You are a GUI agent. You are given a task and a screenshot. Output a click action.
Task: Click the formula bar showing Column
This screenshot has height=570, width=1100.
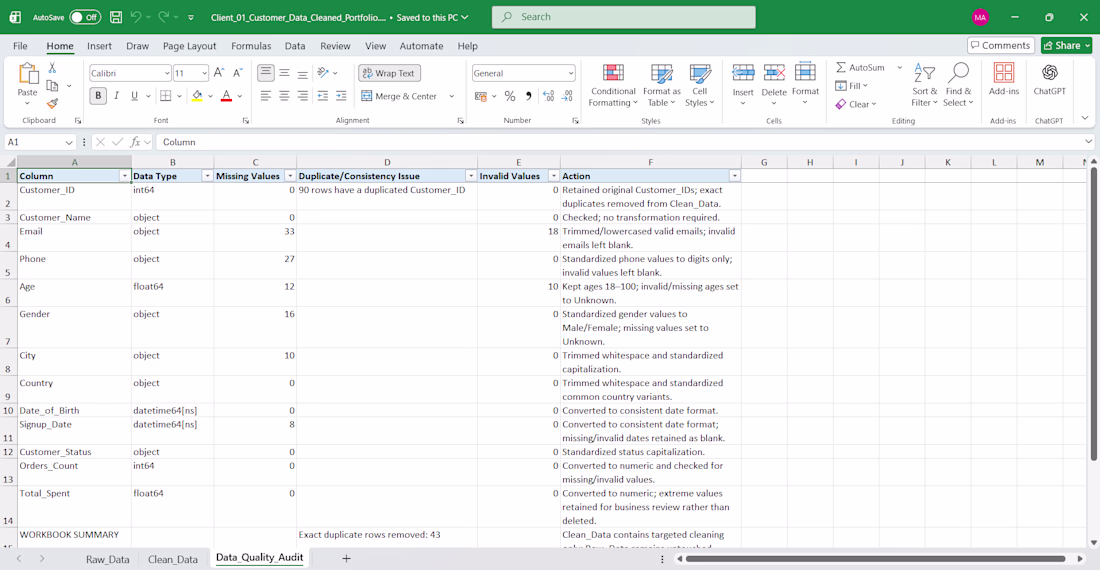point(623,142)
